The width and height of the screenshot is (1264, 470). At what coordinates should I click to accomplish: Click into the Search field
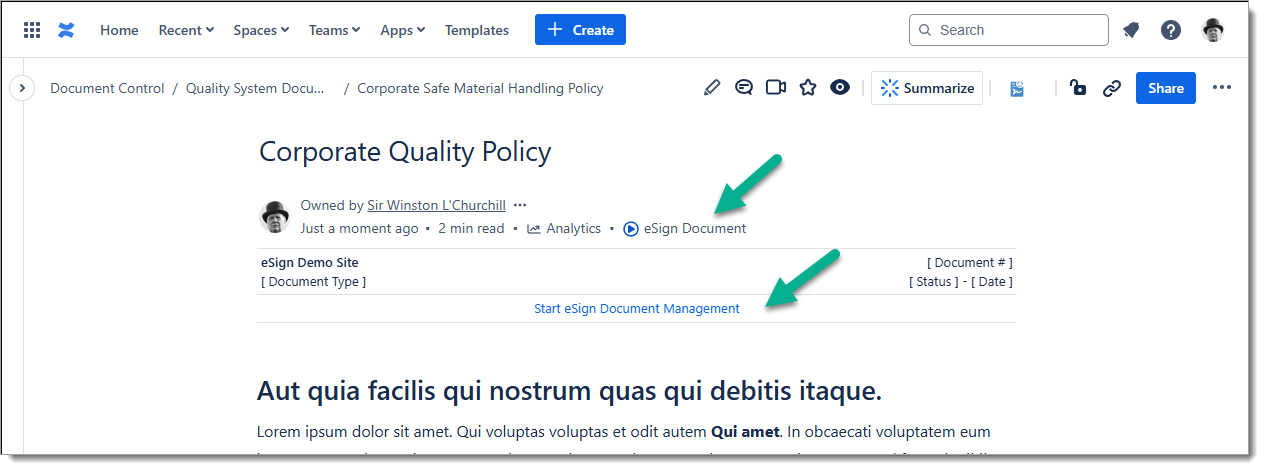click(1009, 30)
